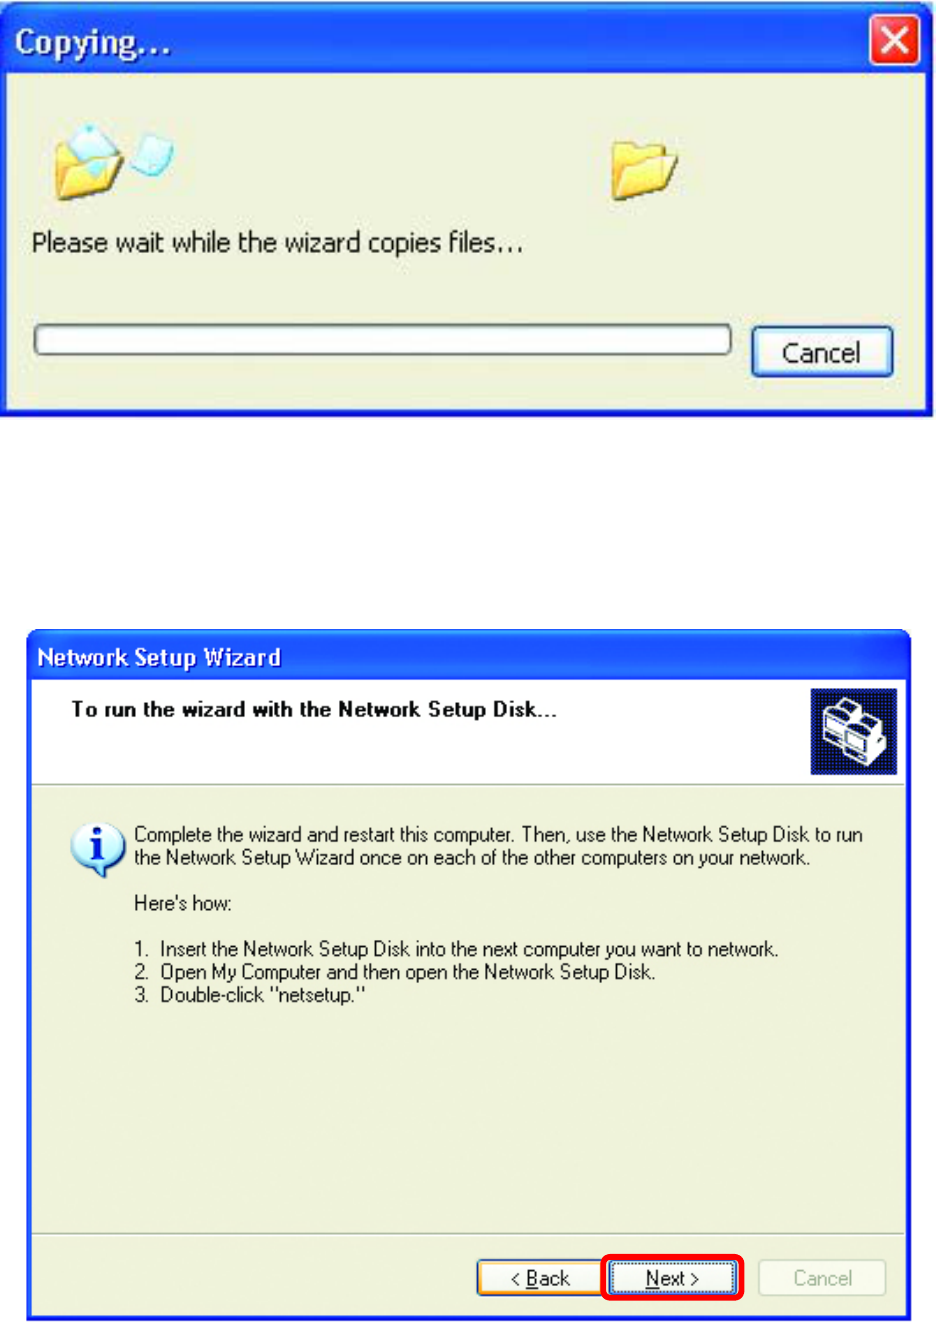This screenshot has width=936, height=1330.
Task: Select step 3 'netsetup' instruction
Action: tap(250, 995)
